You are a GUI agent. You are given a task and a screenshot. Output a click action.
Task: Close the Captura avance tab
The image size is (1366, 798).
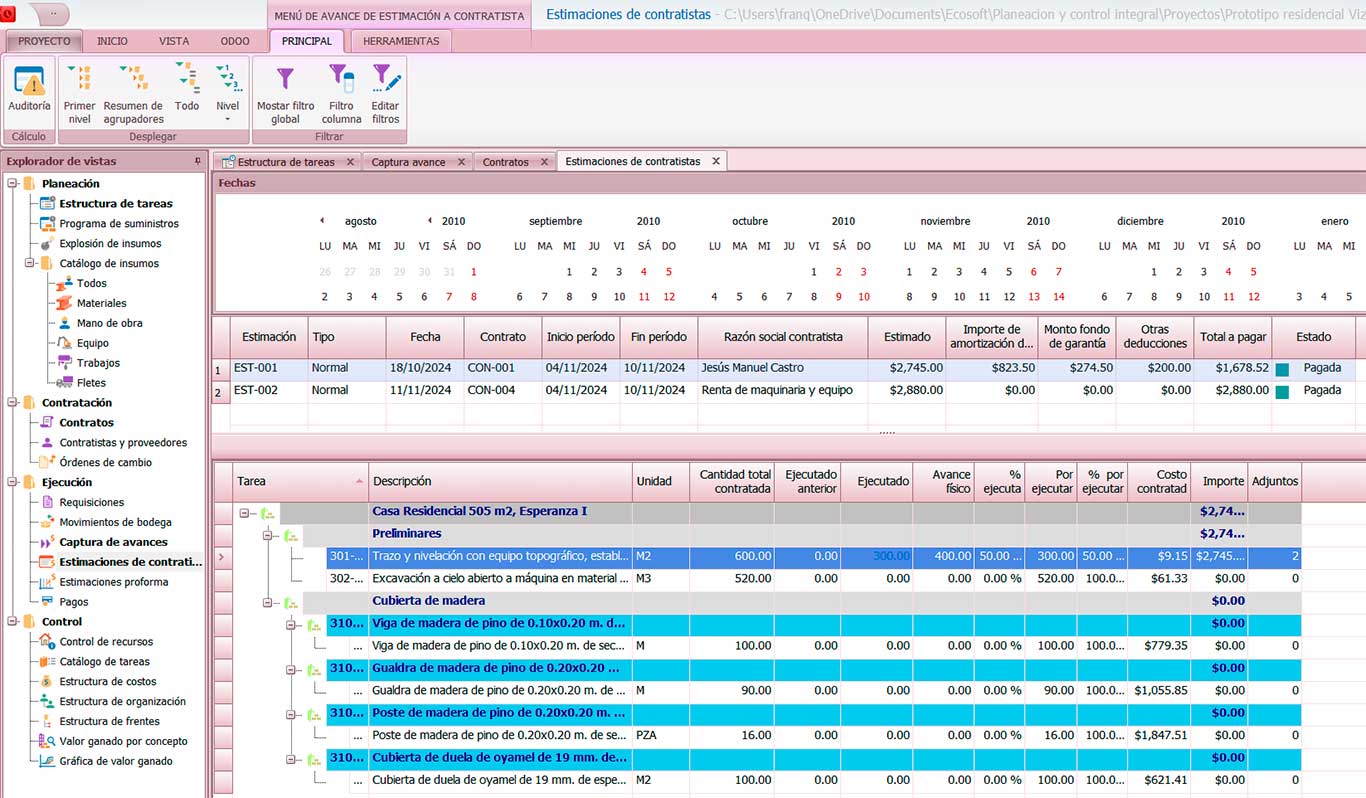(461, 162)
